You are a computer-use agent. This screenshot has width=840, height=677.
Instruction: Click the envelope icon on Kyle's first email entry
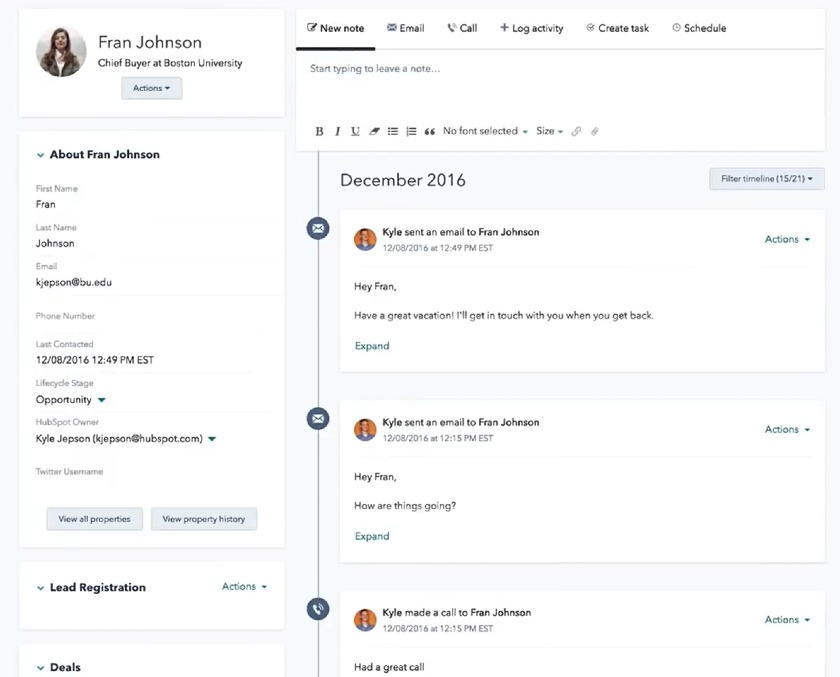pyautogui.click(x=317, y=228)
